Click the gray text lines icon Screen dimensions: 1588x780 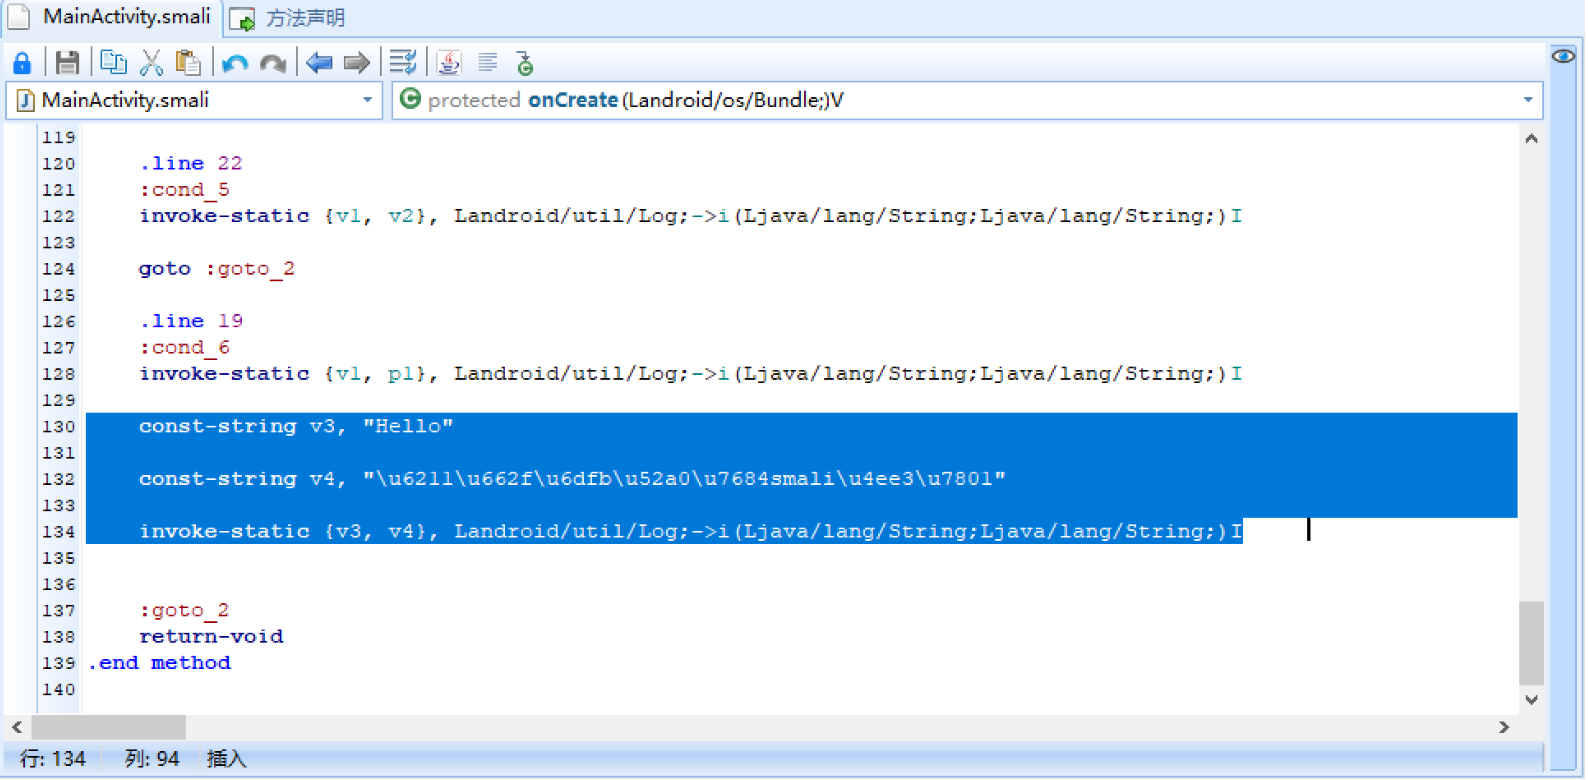488,63
